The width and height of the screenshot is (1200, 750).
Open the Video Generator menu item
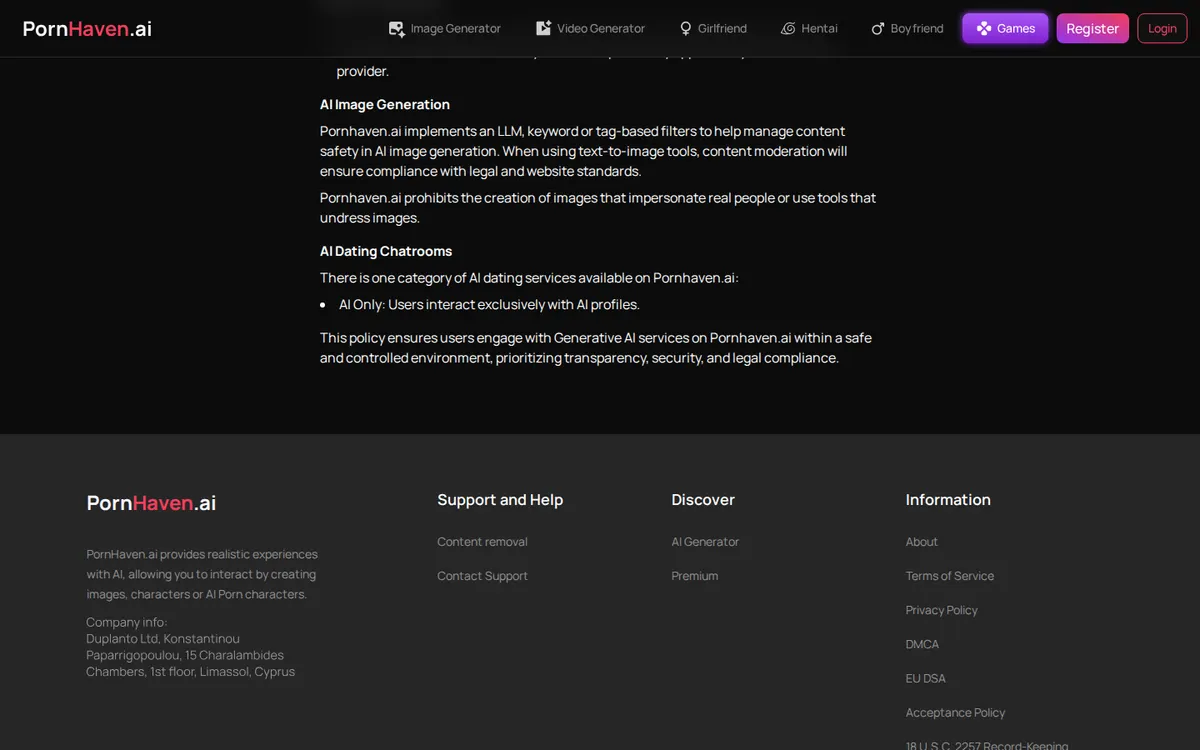(591, 28)
